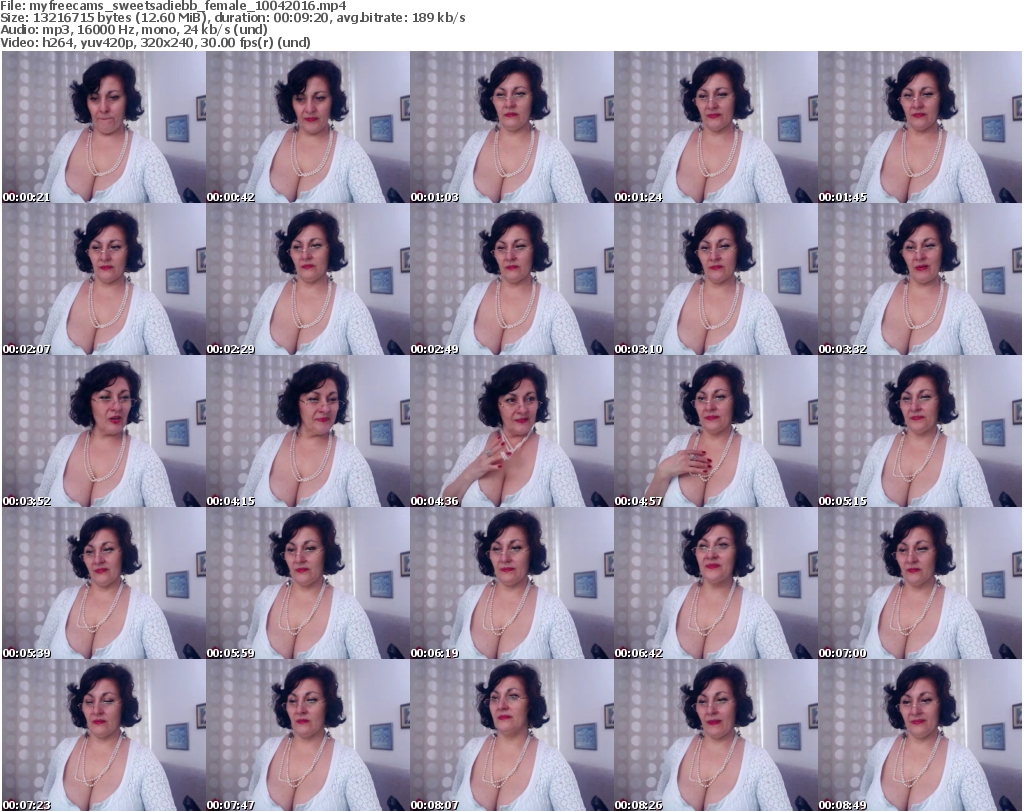Image resolution: width=1024 pixels, height=811 pixels.
Task: Click the thumbnail at timestamp 00:00:21
Action: (103, 128)
